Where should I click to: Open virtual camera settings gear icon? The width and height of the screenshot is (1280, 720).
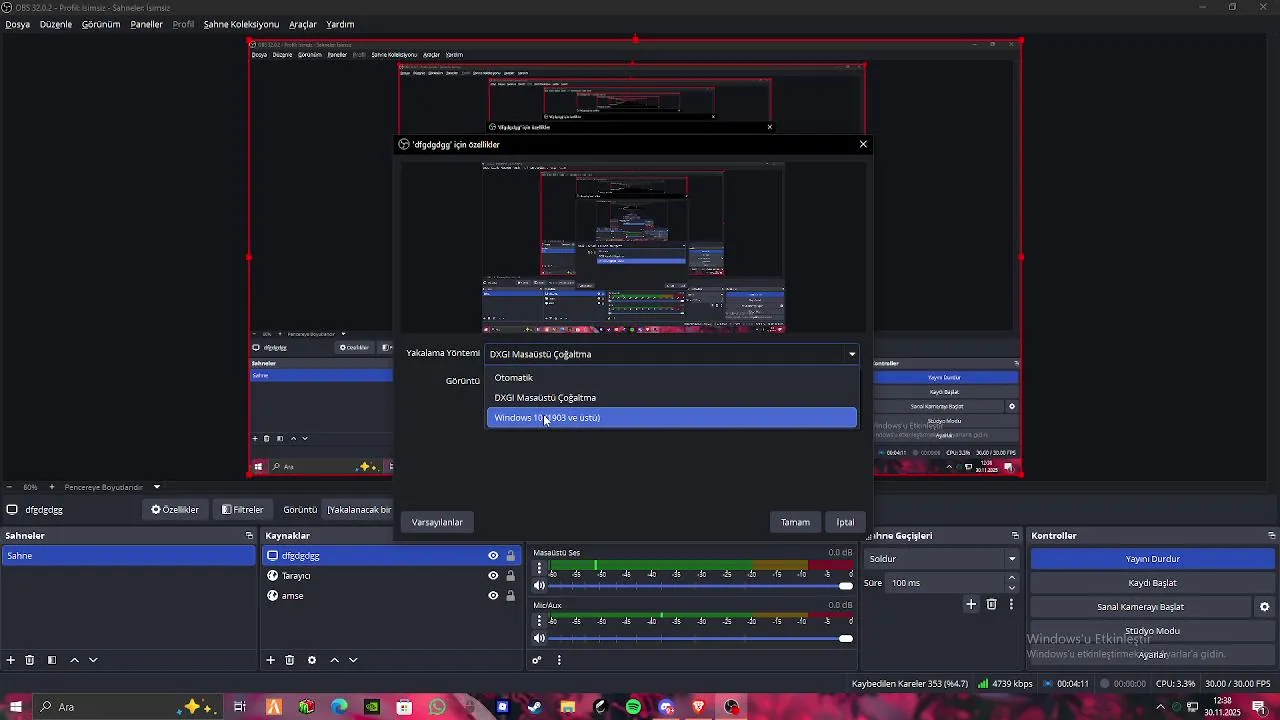[1264, 607]
